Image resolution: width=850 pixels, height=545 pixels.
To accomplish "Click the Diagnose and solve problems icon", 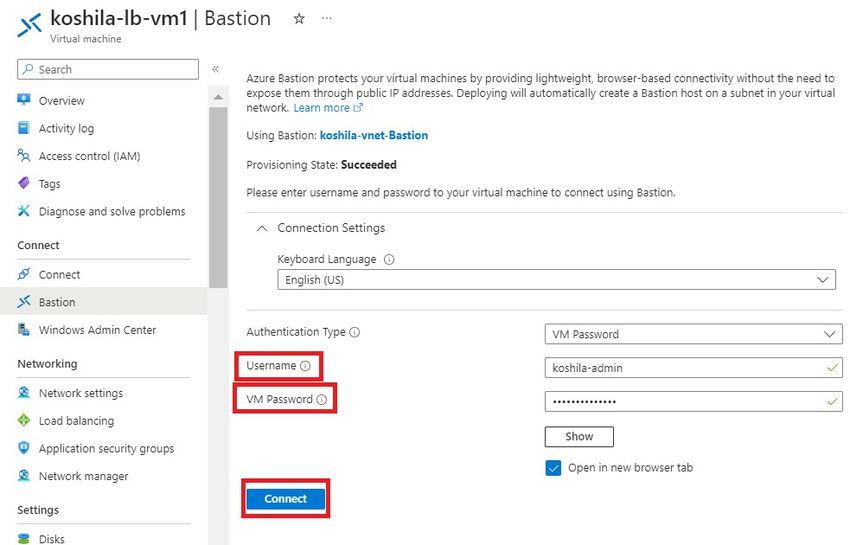I will point(24,212).
